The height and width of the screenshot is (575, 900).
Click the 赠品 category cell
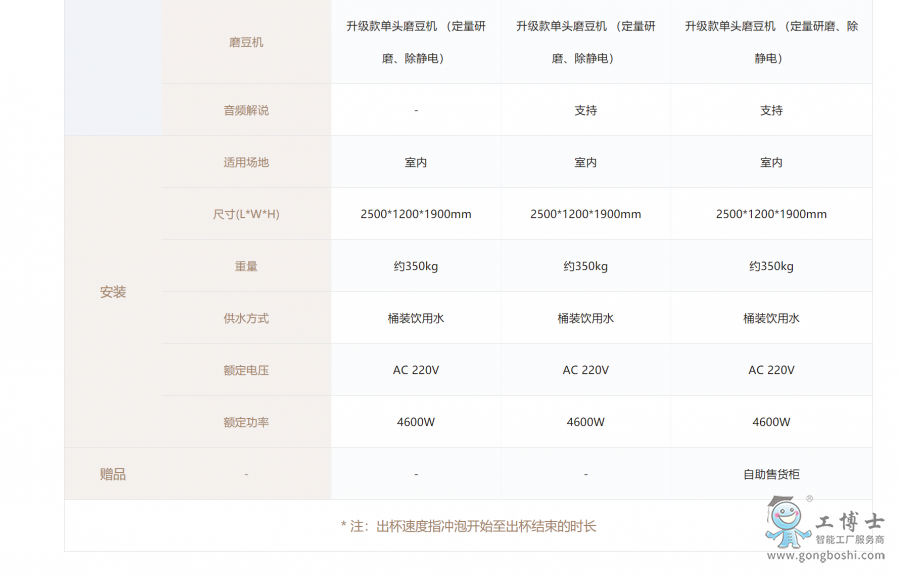tap(113, 474)
